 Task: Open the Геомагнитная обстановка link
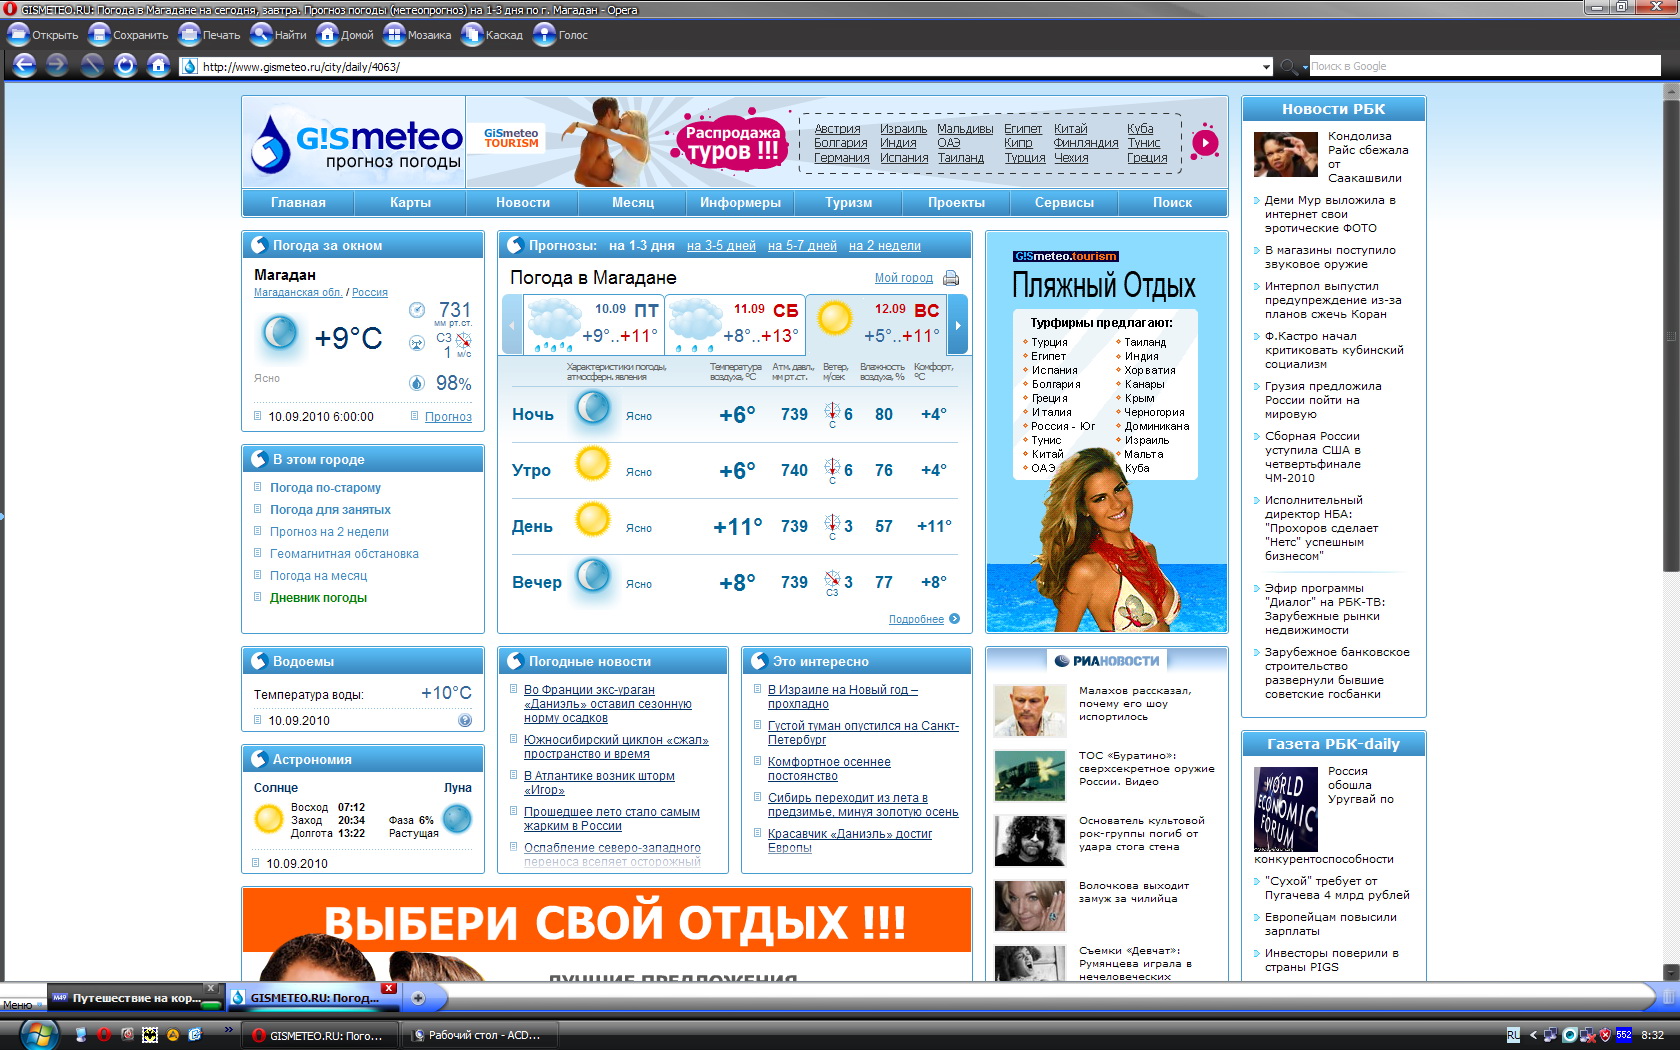[344, 554]
